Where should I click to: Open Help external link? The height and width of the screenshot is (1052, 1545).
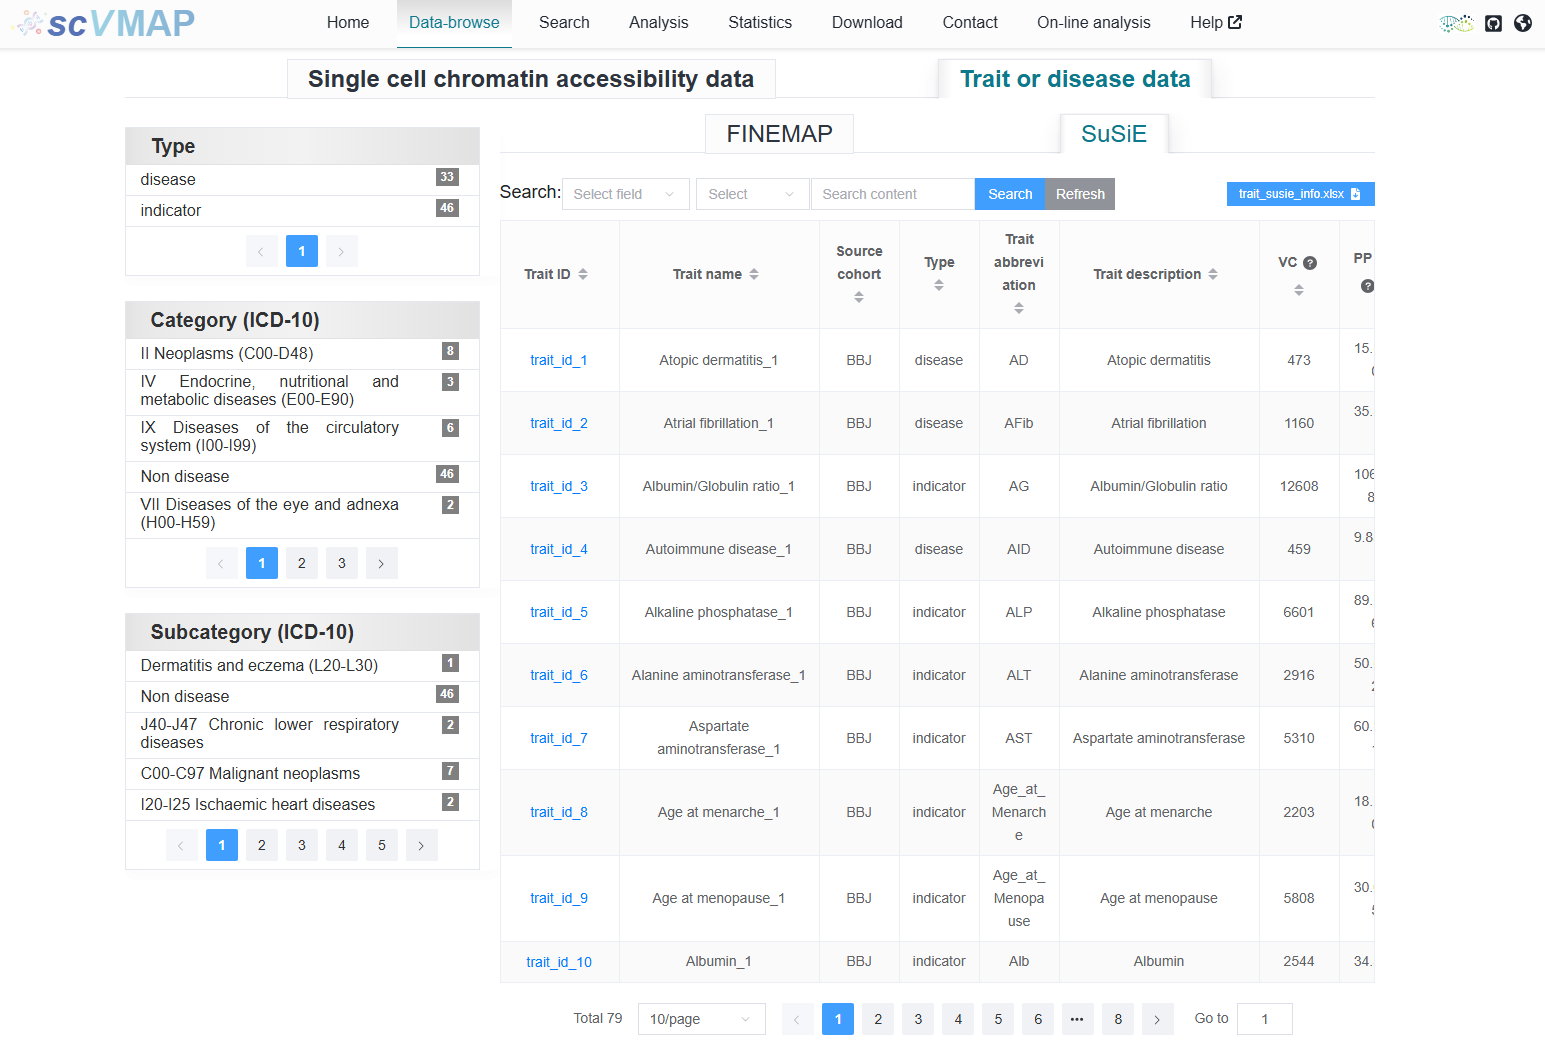(x=1216, y=22)
